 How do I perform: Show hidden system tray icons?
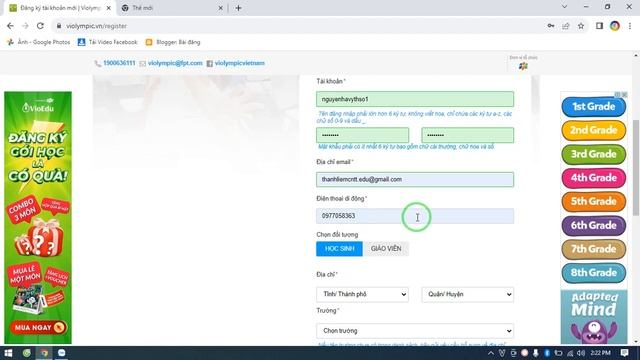491,353
